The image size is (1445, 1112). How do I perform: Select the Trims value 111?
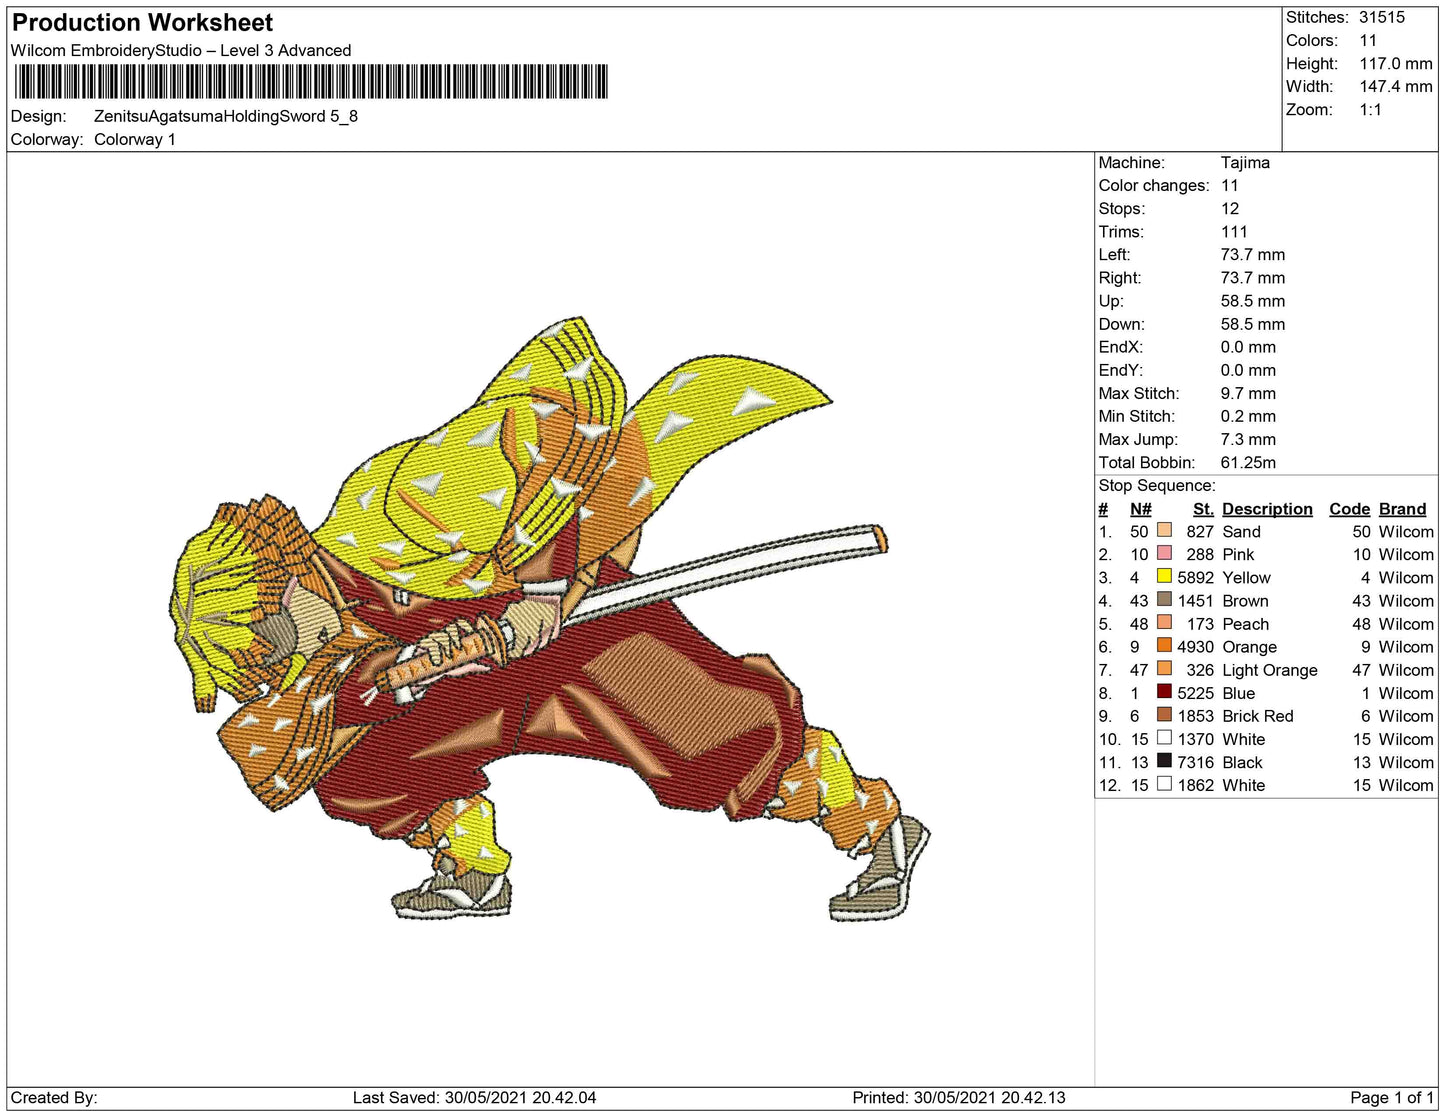coord(1234,231)
